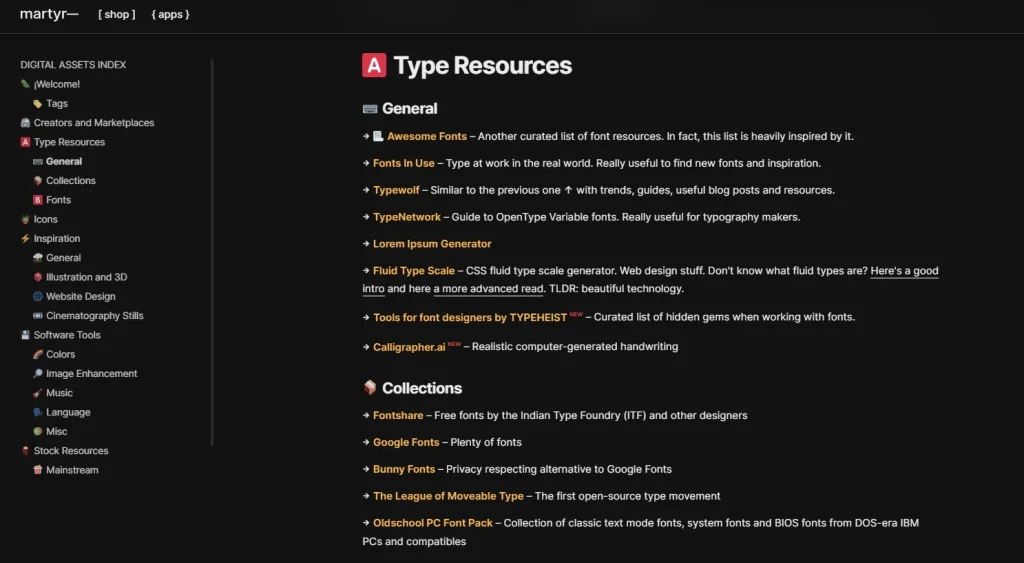Jump to Fonts section in the sidebar

pos(58,200)
